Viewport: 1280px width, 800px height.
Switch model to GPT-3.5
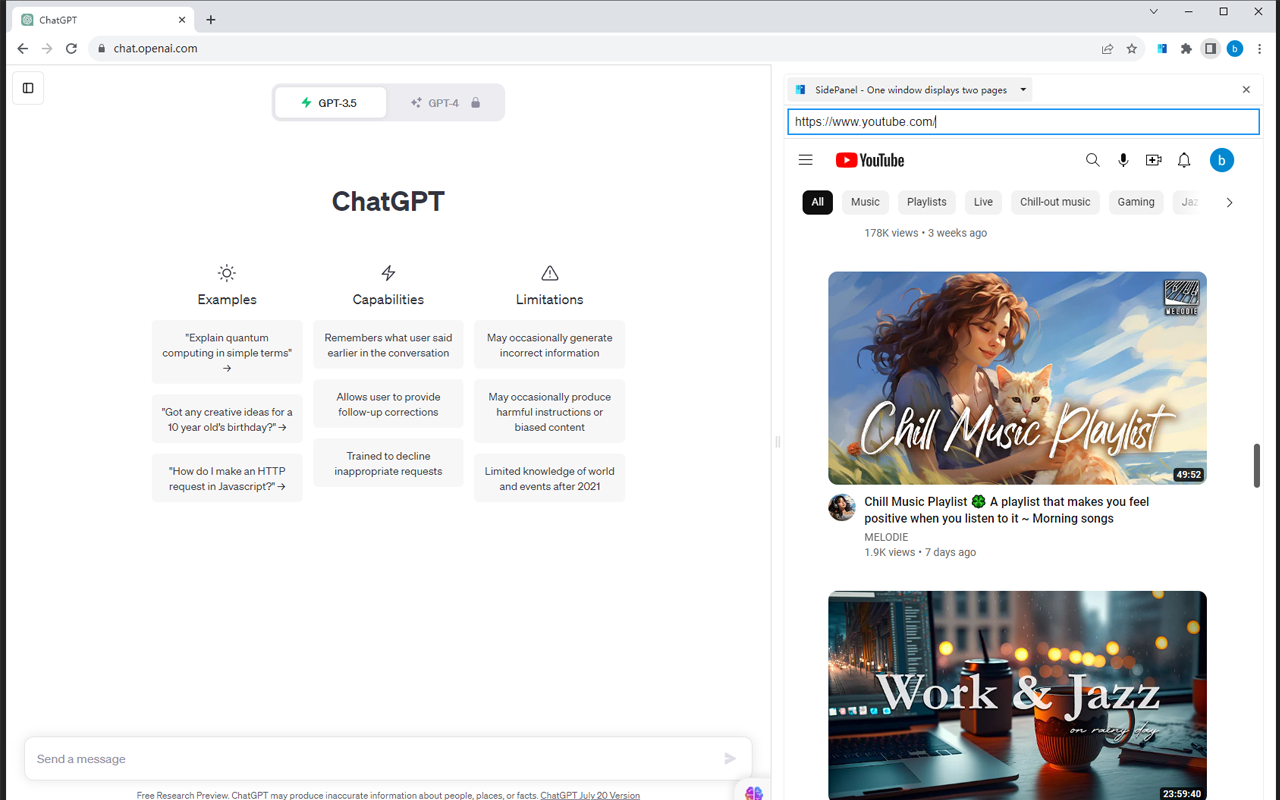click(x=330, y=103)
